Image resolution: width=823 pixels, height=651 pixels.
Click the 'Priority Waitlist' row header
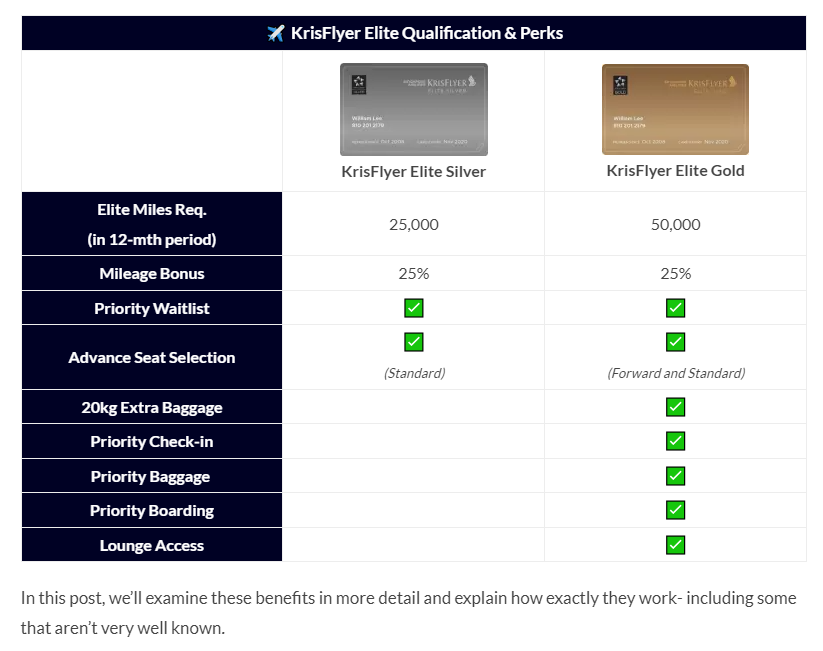(152, 308)
